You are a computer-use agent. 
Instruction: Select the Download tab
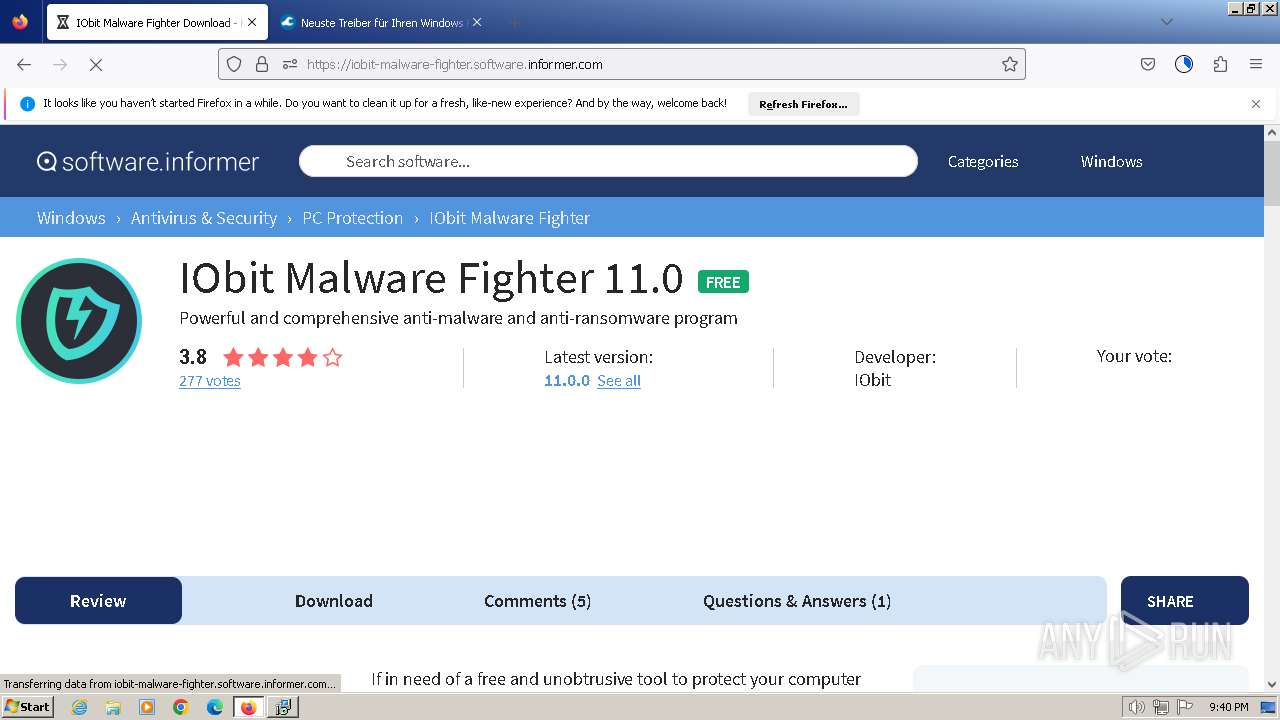(x=334, y=601)
